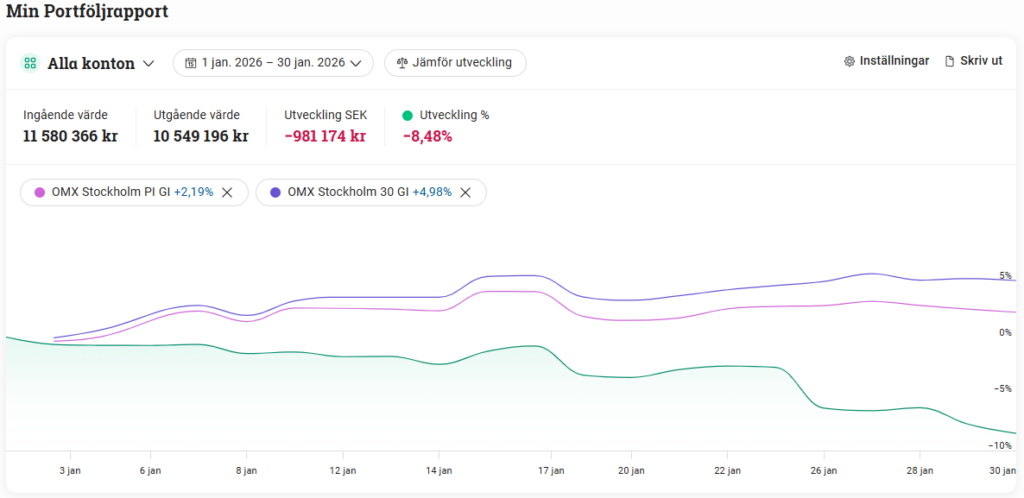
Task: Click the green Utveckling % indicator dot
Action: pyautogui.click(x=407, y=115)
